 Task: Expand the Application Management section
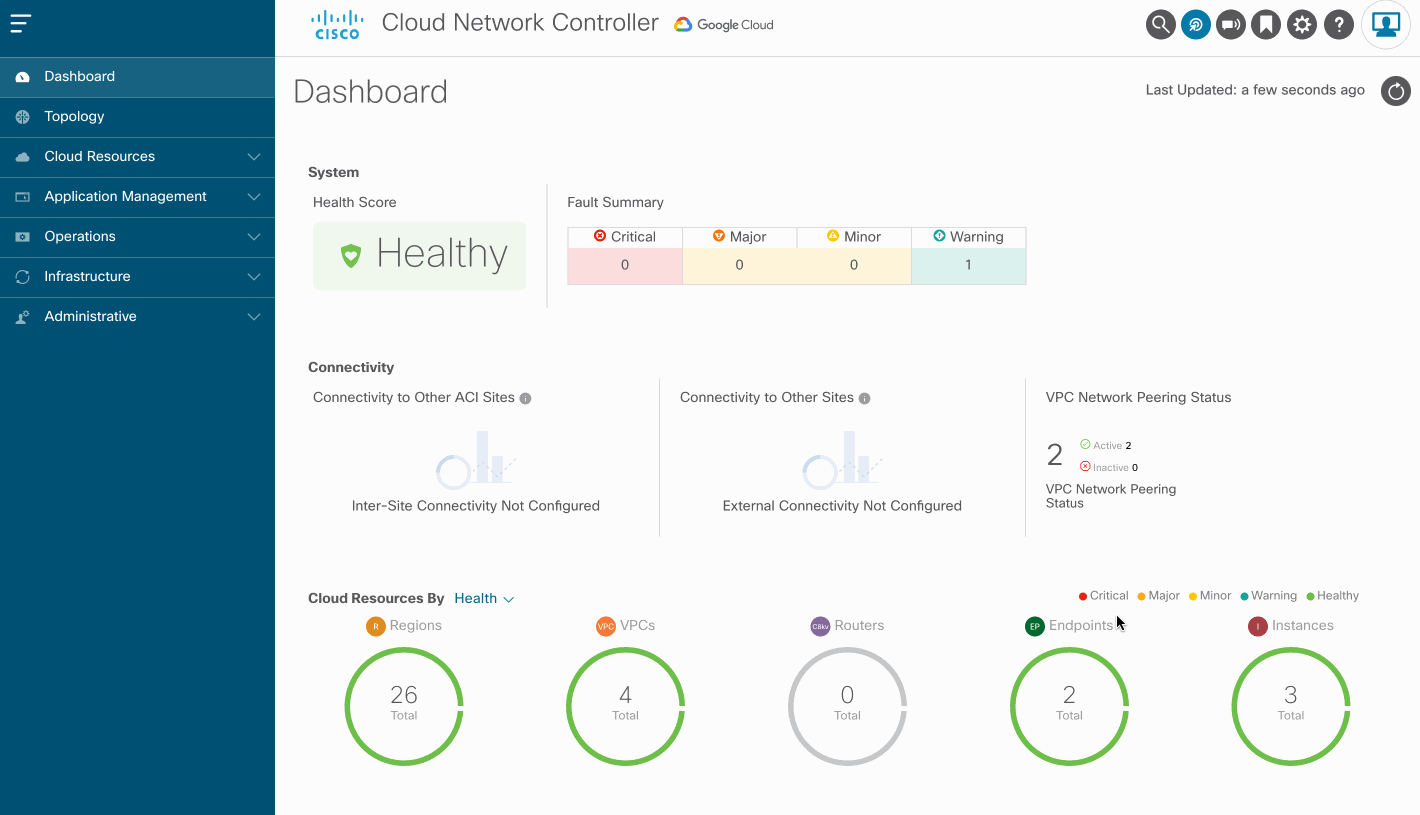coord(137,197)
